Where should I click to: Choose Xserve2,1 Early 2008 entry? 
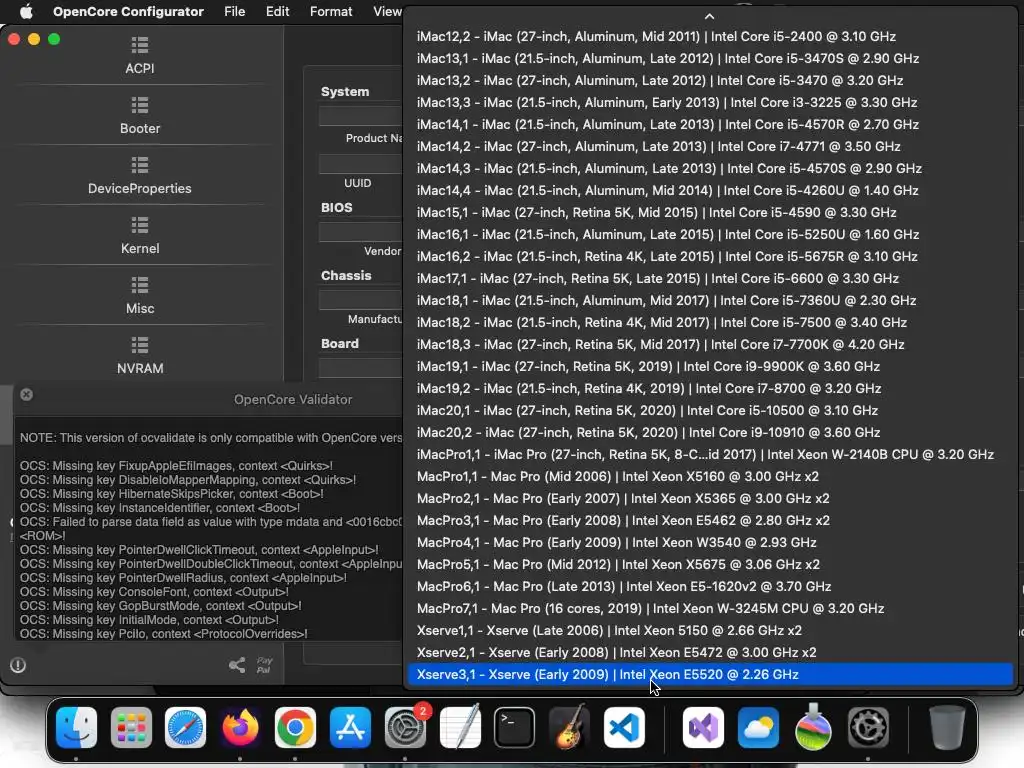point(710,652)
